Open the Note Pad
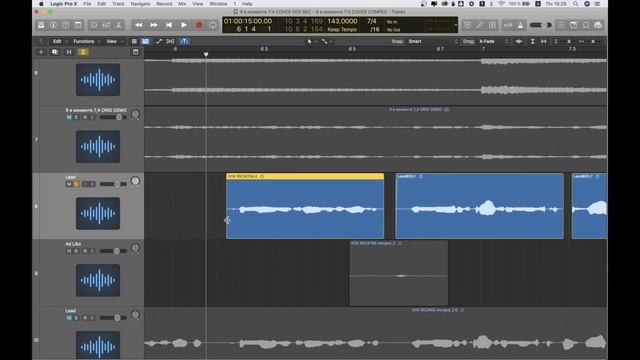This screenshot has height=360, width=640. coord(574,25)
